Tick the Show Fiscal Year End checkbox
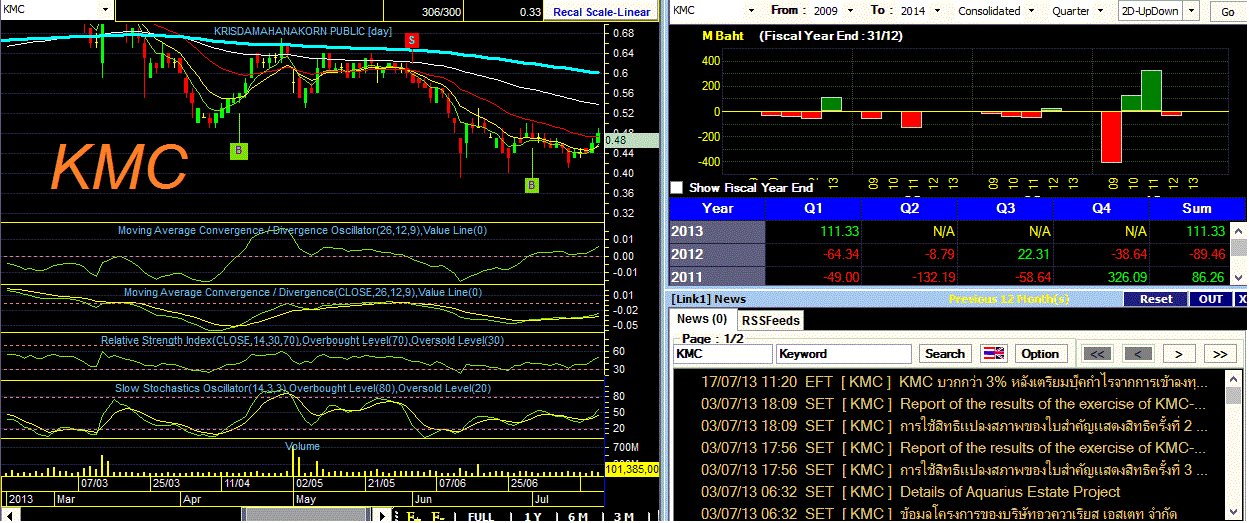 [x=677, y=187]
